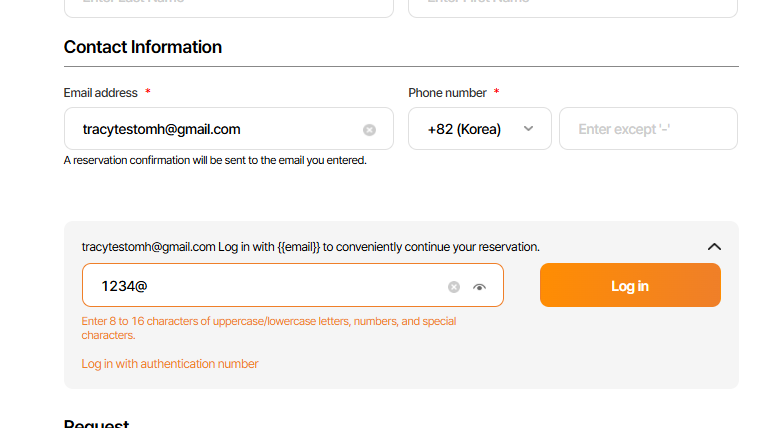Screen dimensions: 782x428
Task: Focus the email address input field
Action: click(x=210, y=129)
